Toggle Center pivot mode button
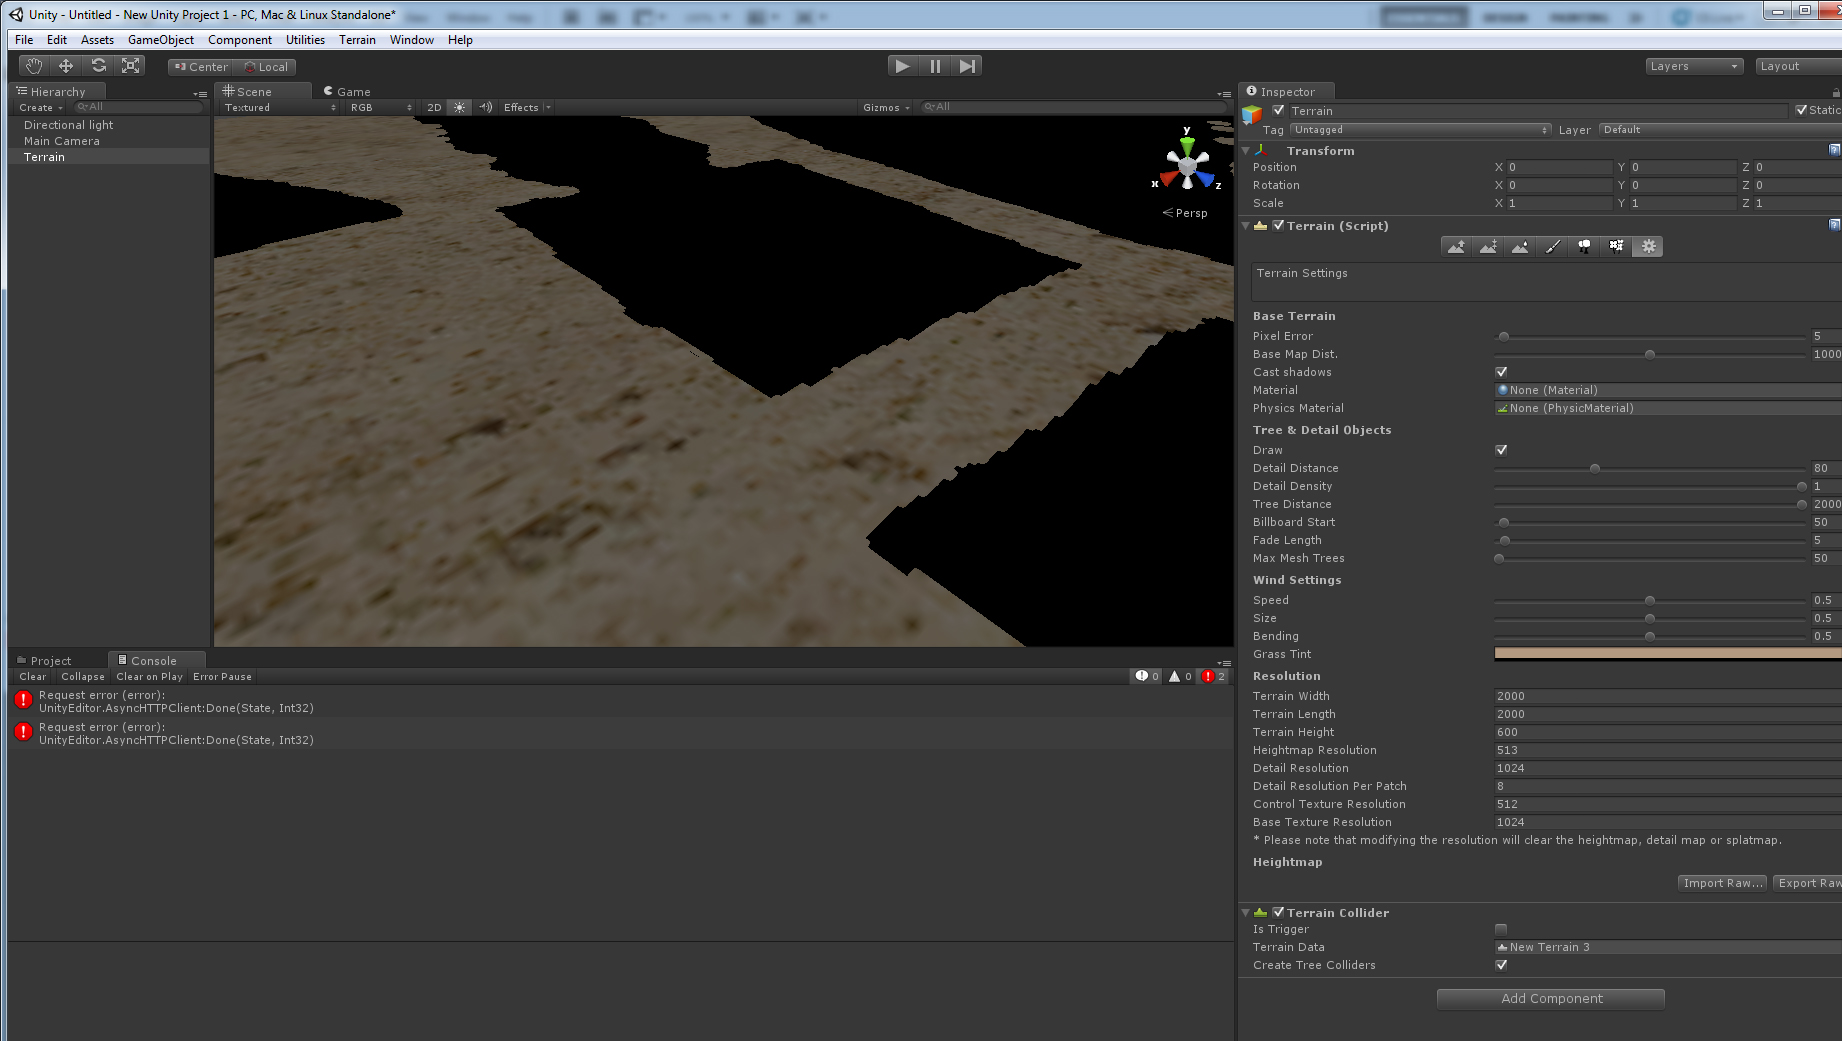 pyautogui.click(x=201, y=67)
